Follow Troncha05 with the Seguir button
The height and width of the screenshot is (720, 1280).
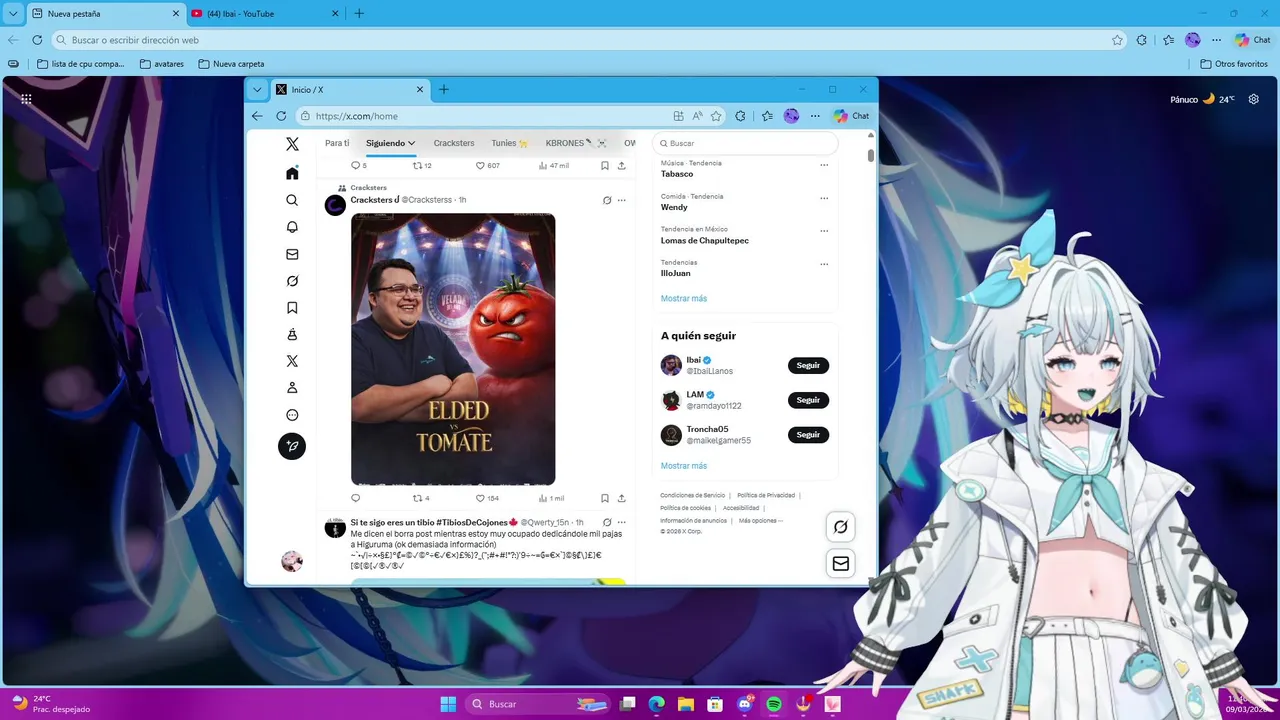(x=808, y=435)
